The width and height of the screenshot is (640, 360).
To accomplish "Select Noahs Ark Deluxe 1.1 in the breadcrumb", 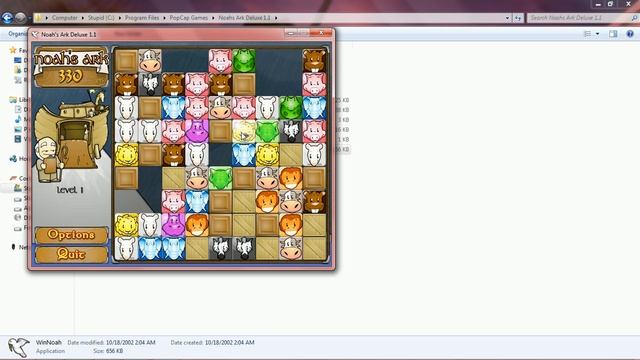I will 244,18.
